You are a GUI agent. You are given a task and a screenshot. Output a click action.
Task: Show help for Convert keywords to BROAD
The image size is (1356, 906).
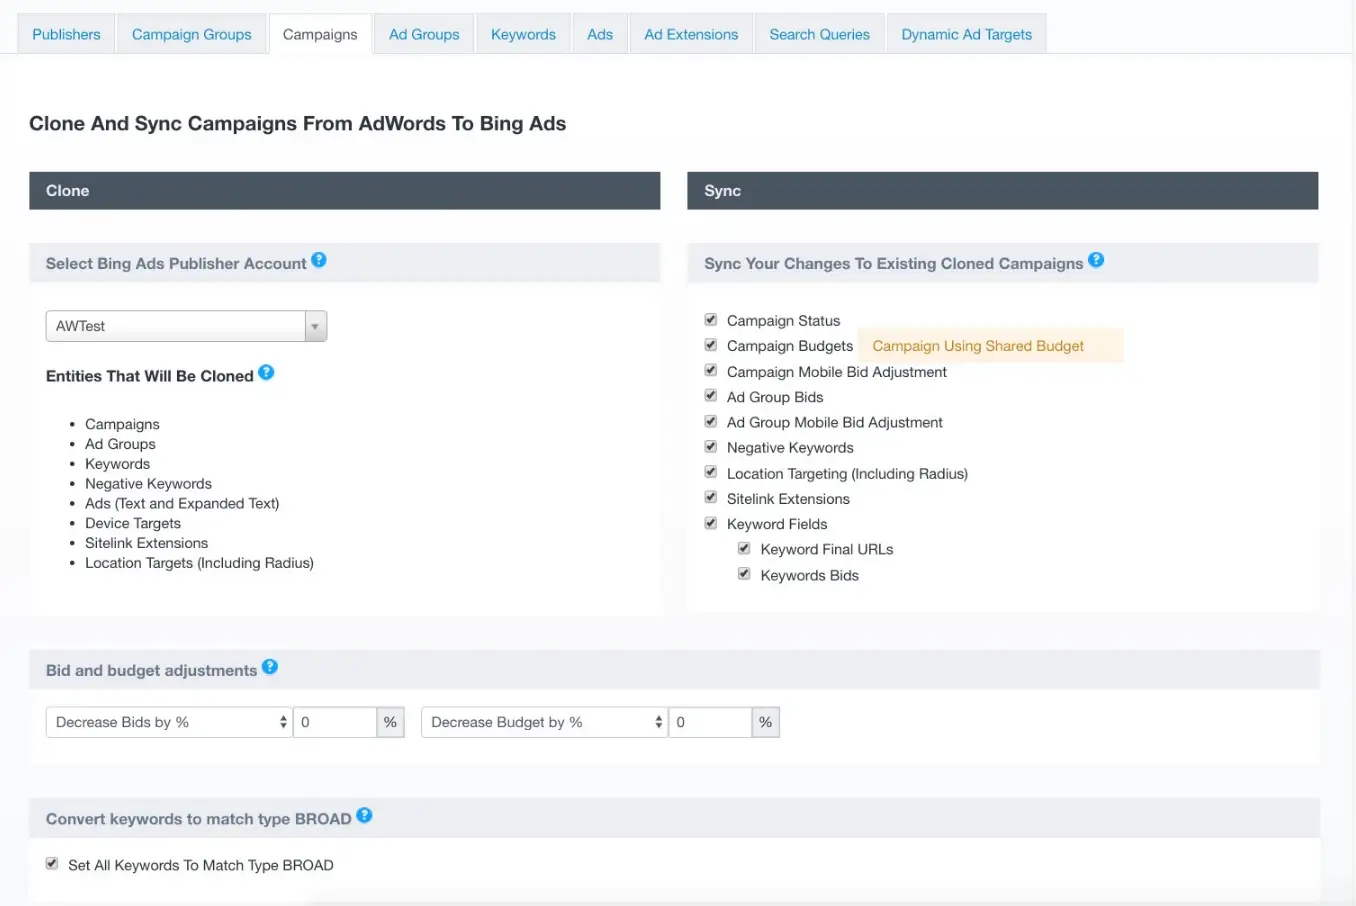coord(364,815)
